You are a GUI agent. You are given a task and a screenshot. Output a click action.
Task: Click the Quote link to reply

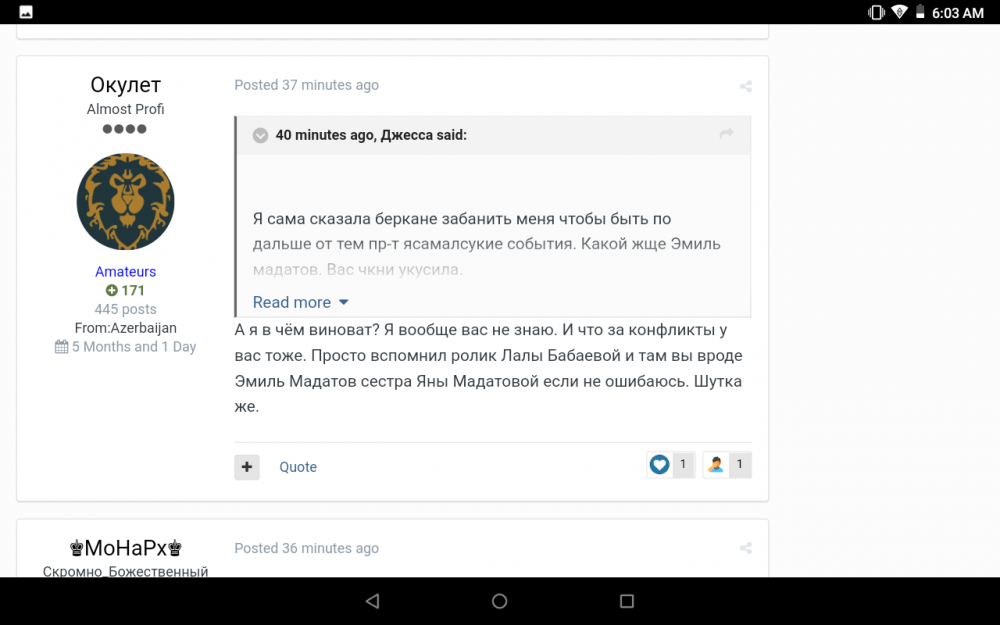[297, 467]
